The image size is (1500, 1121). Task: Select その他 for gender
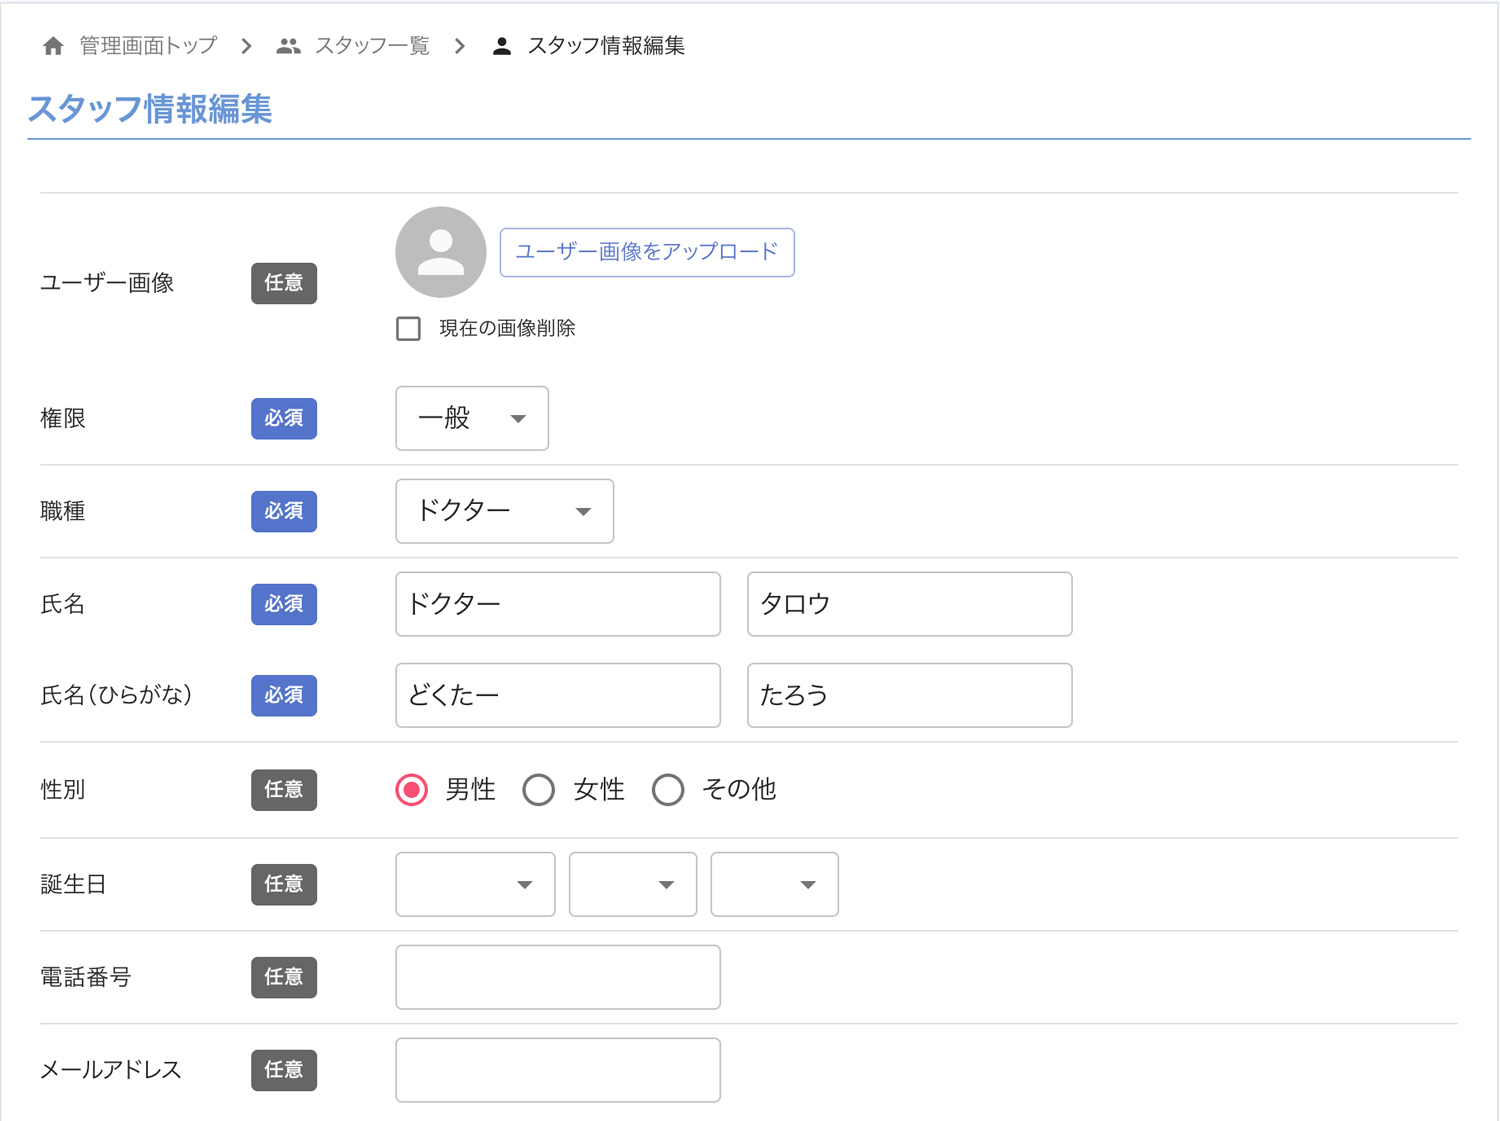[x=668, y=790]
